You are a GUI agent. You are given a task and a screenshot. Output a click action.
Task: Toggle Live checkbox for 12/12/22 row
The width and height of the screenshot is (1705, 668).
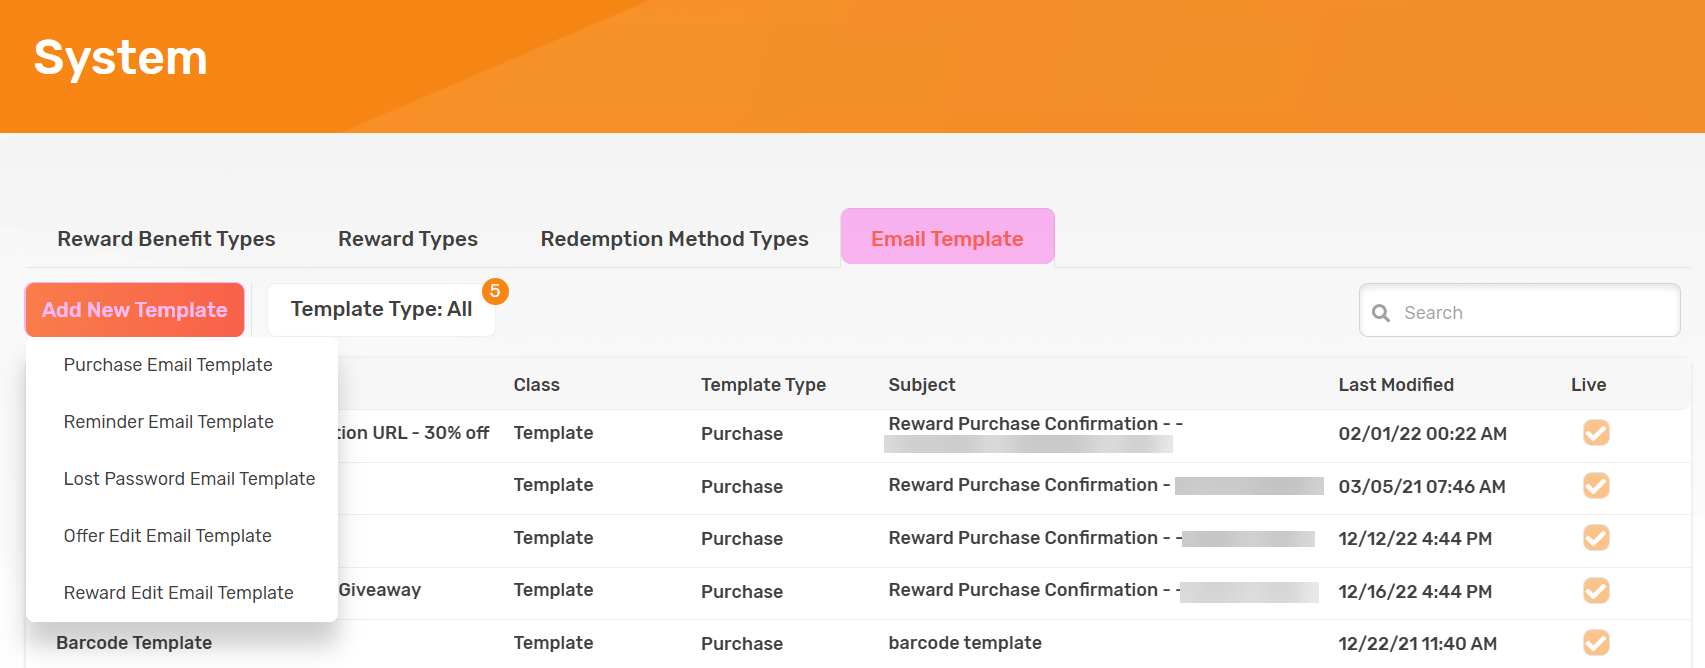(x=1596, y=538)
